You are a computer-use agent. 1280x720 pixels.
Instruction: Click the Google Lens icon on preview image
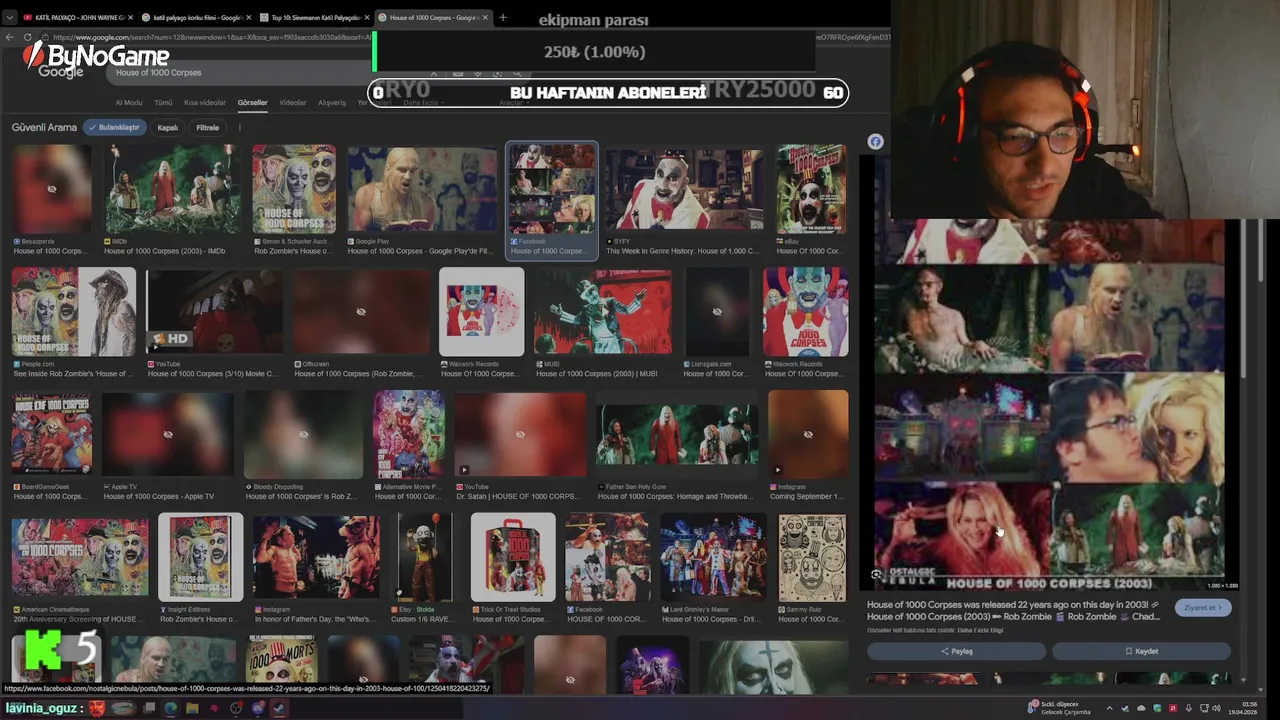point(876,574)
